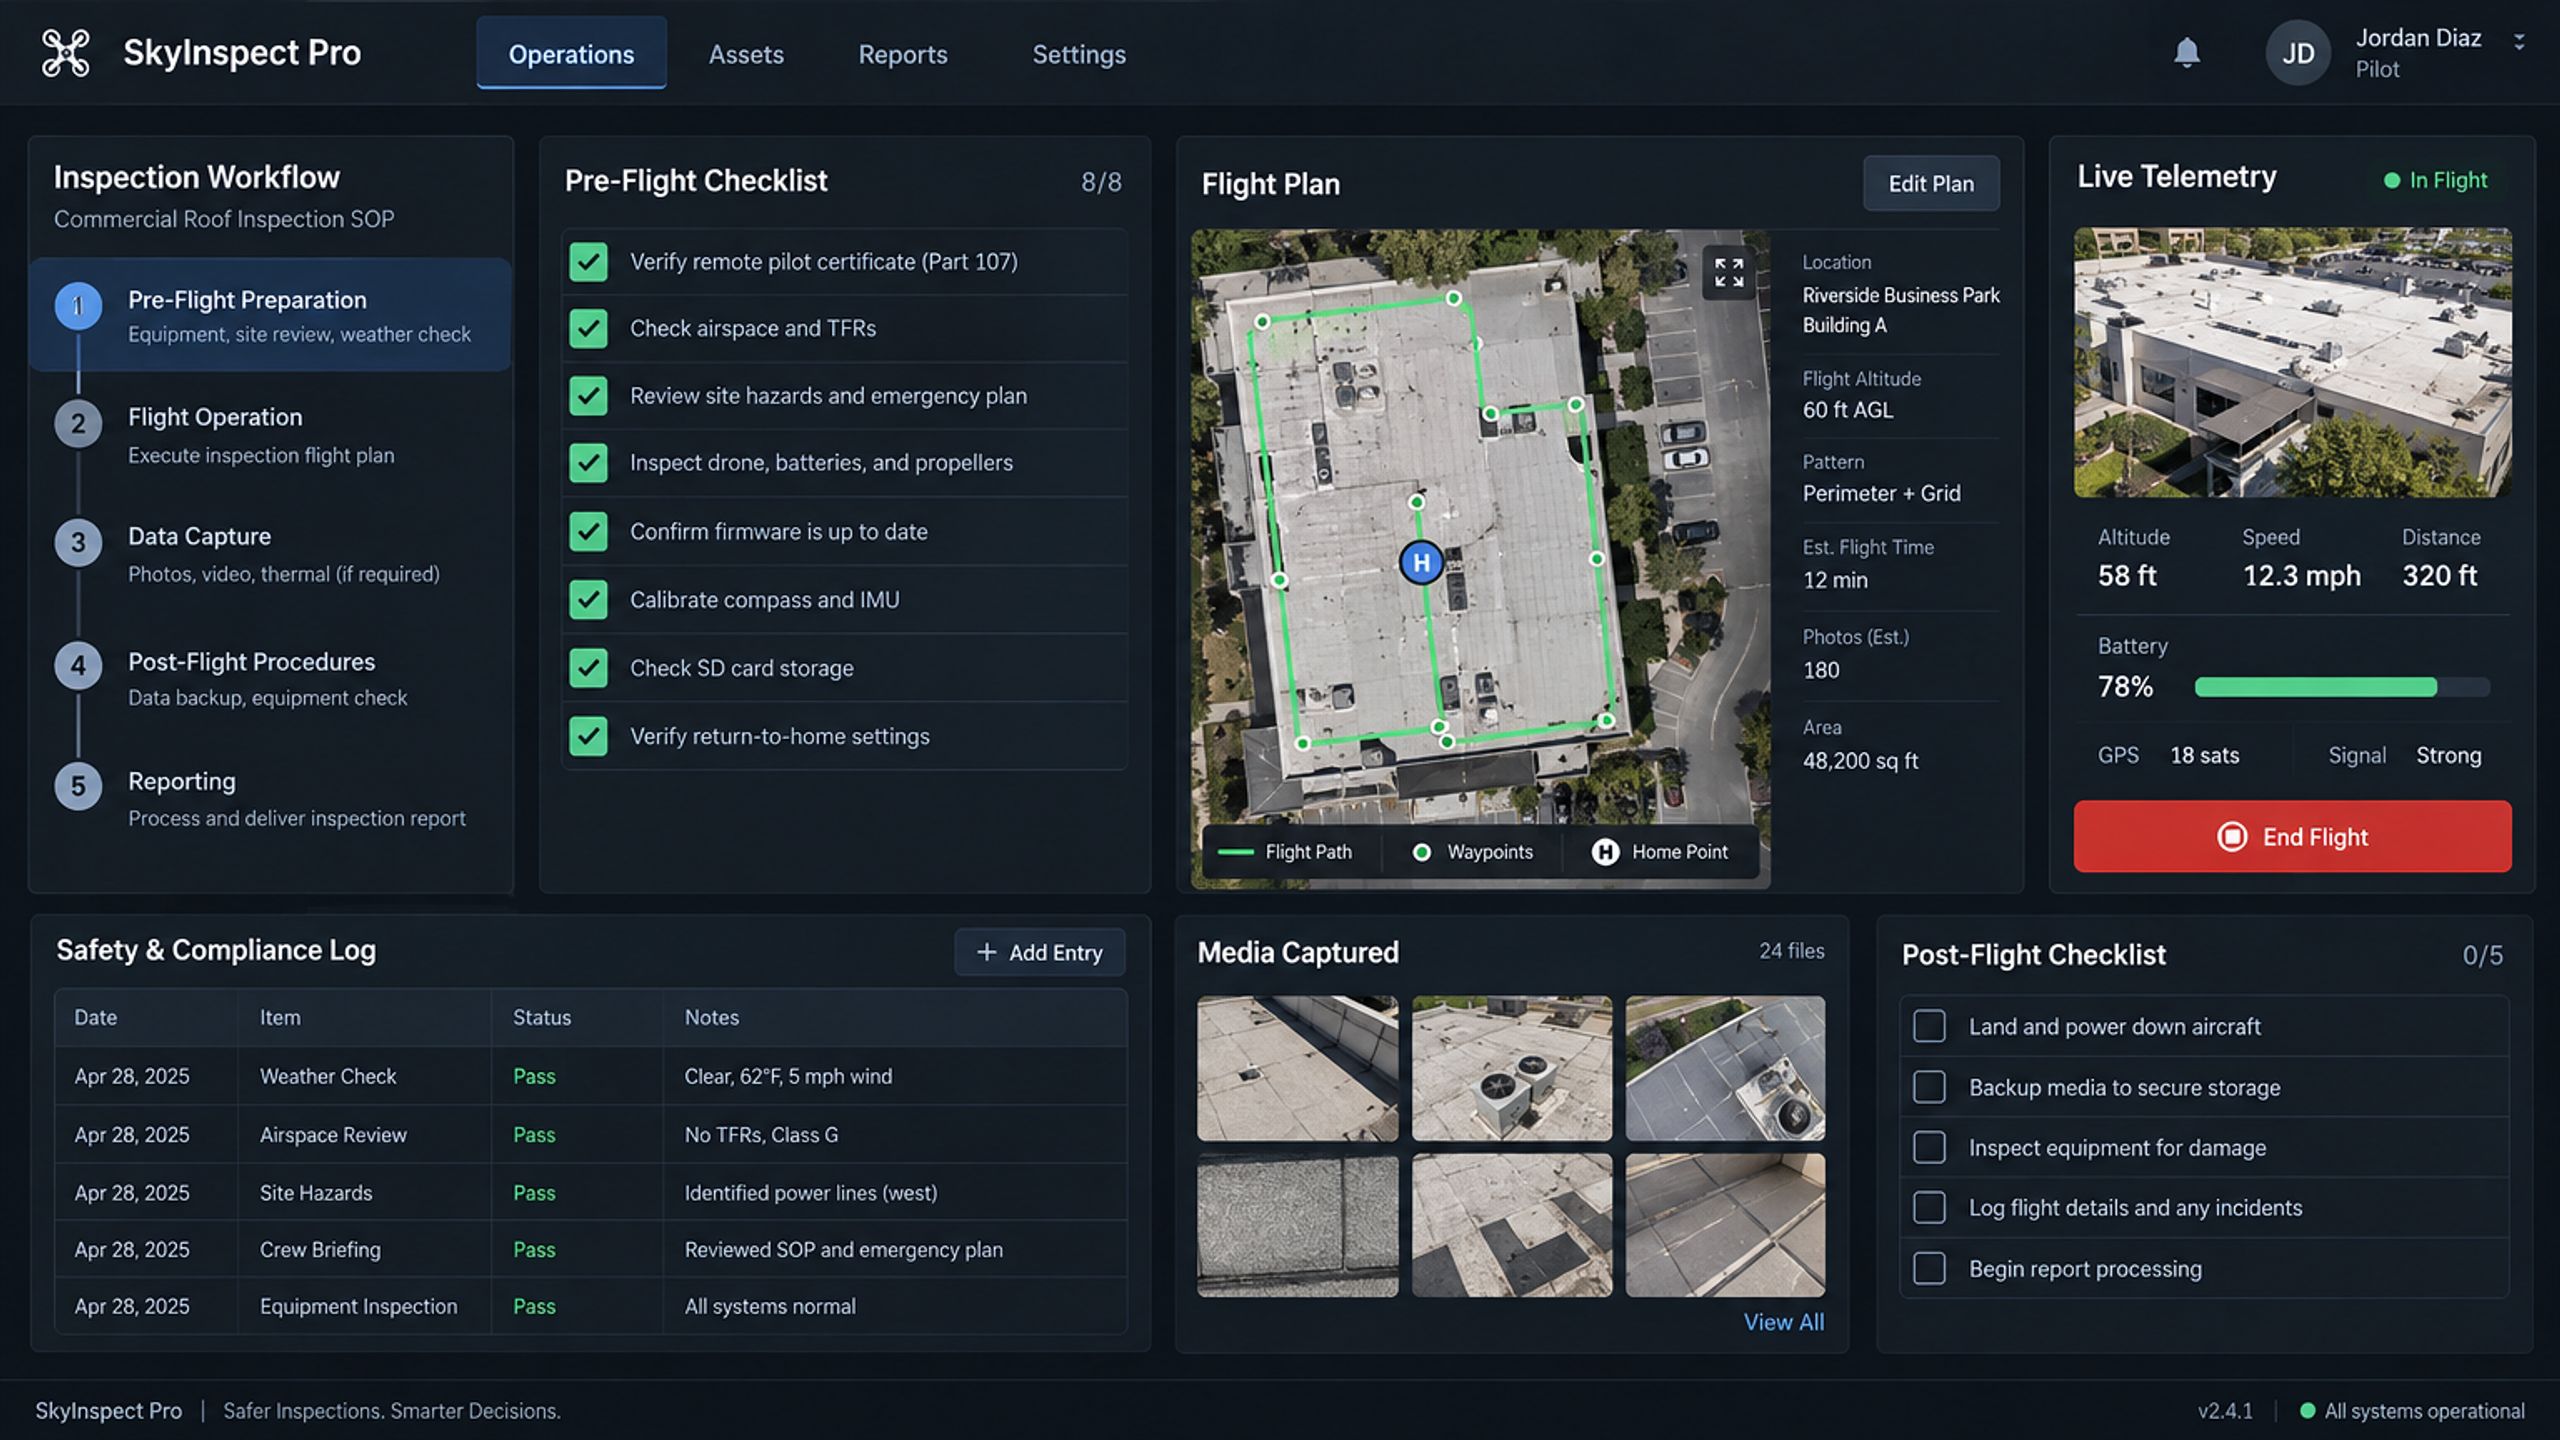Toggle Confirm firmware is up to date checkbox

(x=588, y=532)
